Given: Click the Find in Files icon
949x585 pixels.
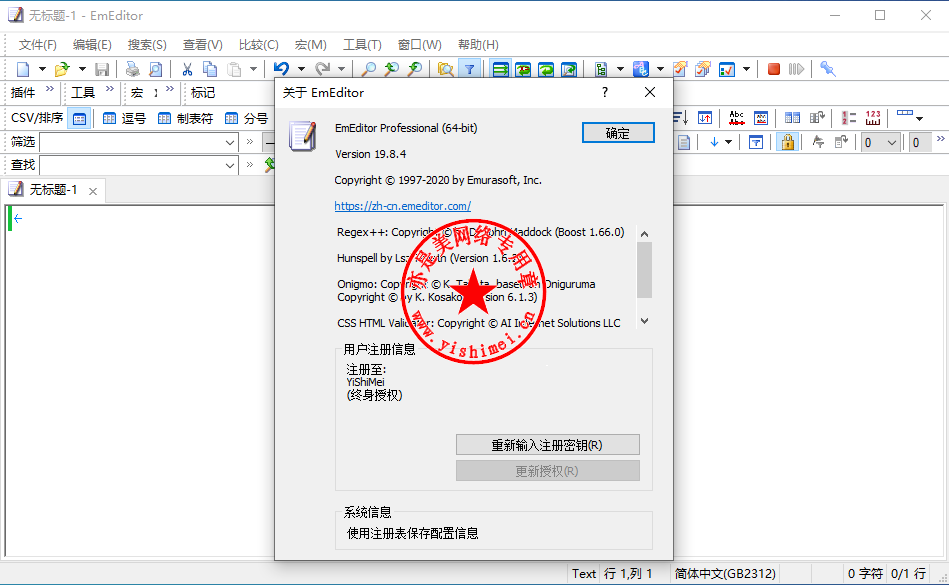Looking at the screenshot, I should point(445,69).
